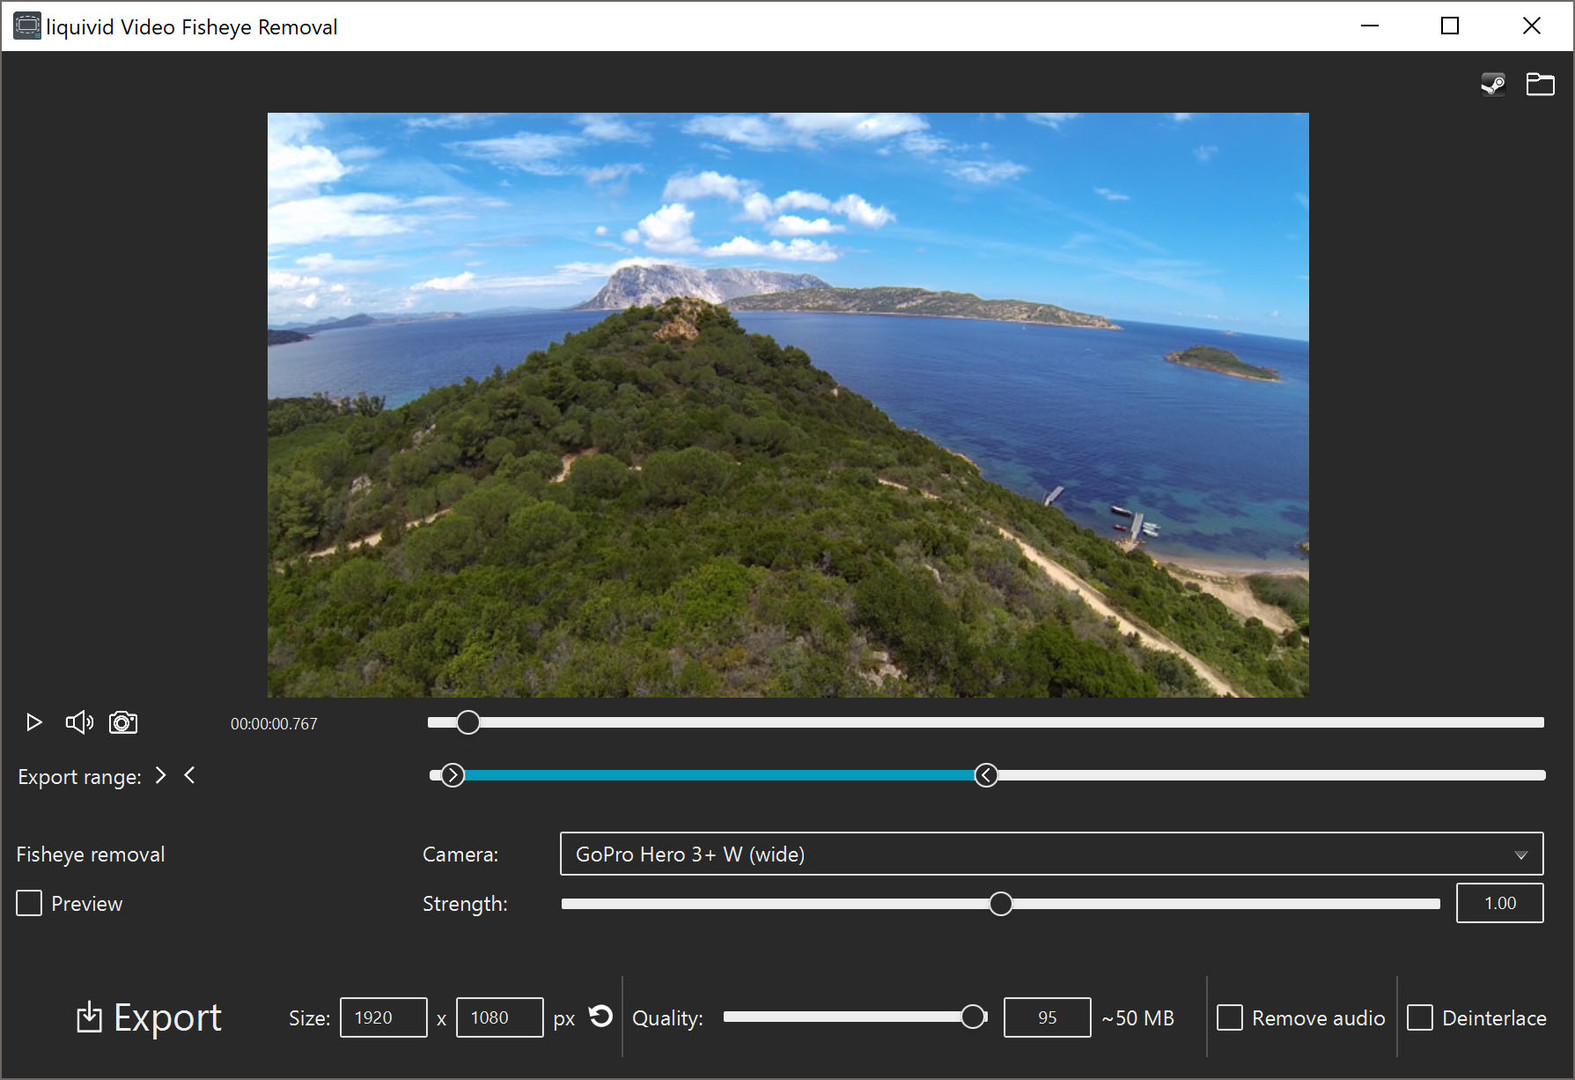Enable the Preview checkbox
1575x1080 pixels.
(x=30, y=903)
